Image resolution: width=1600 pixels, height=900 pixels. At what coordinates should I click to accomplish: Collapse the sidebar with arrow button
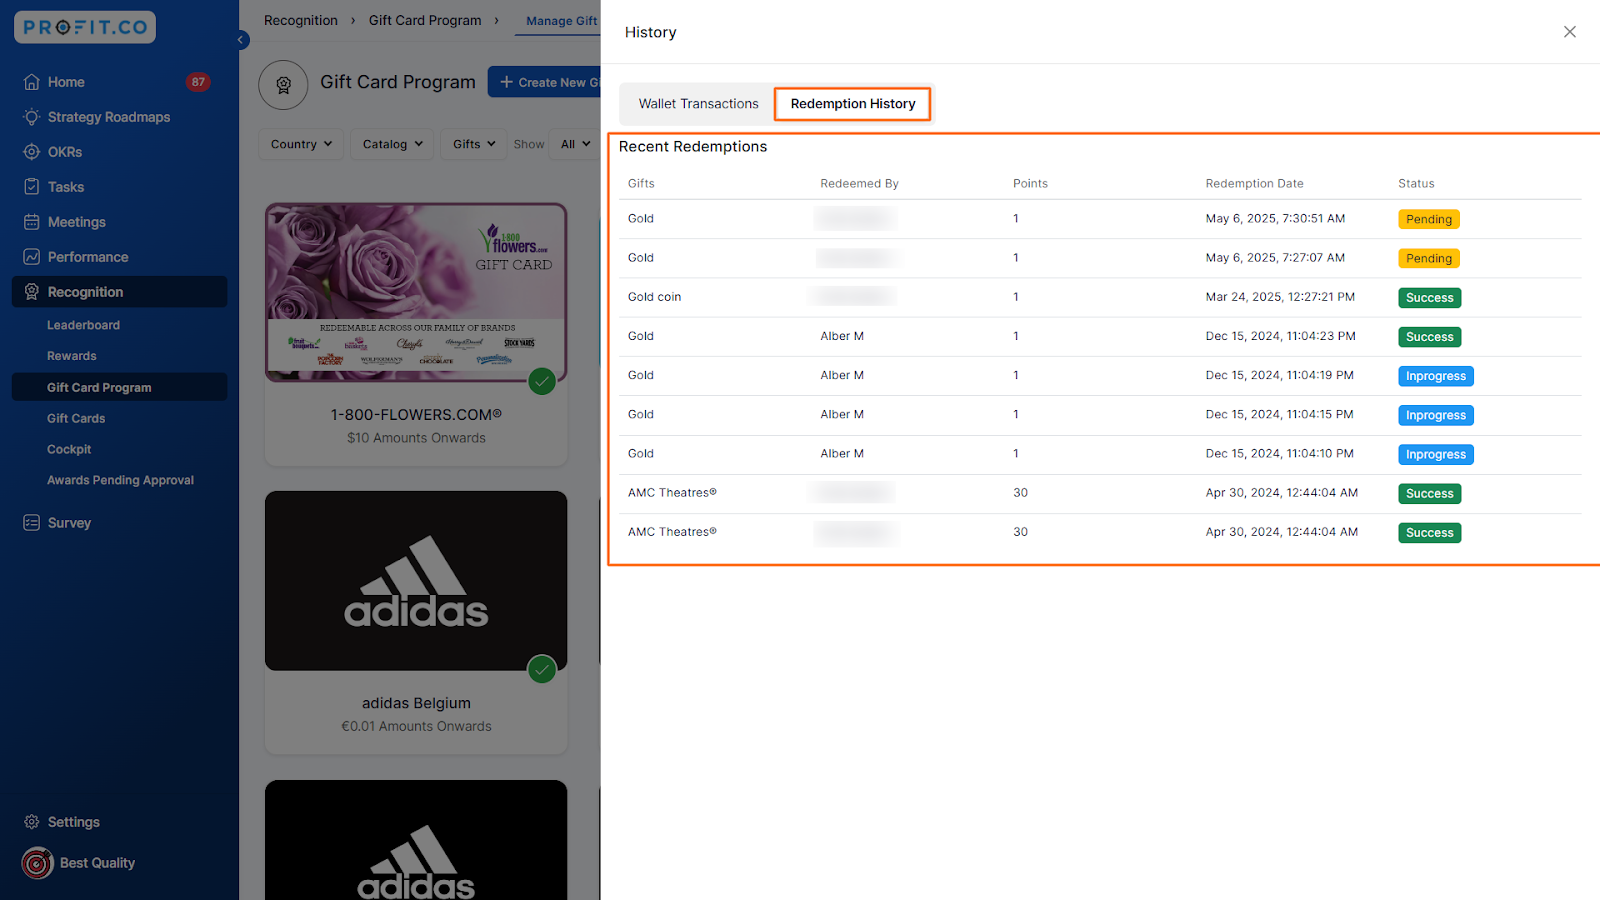click(241, 40)
